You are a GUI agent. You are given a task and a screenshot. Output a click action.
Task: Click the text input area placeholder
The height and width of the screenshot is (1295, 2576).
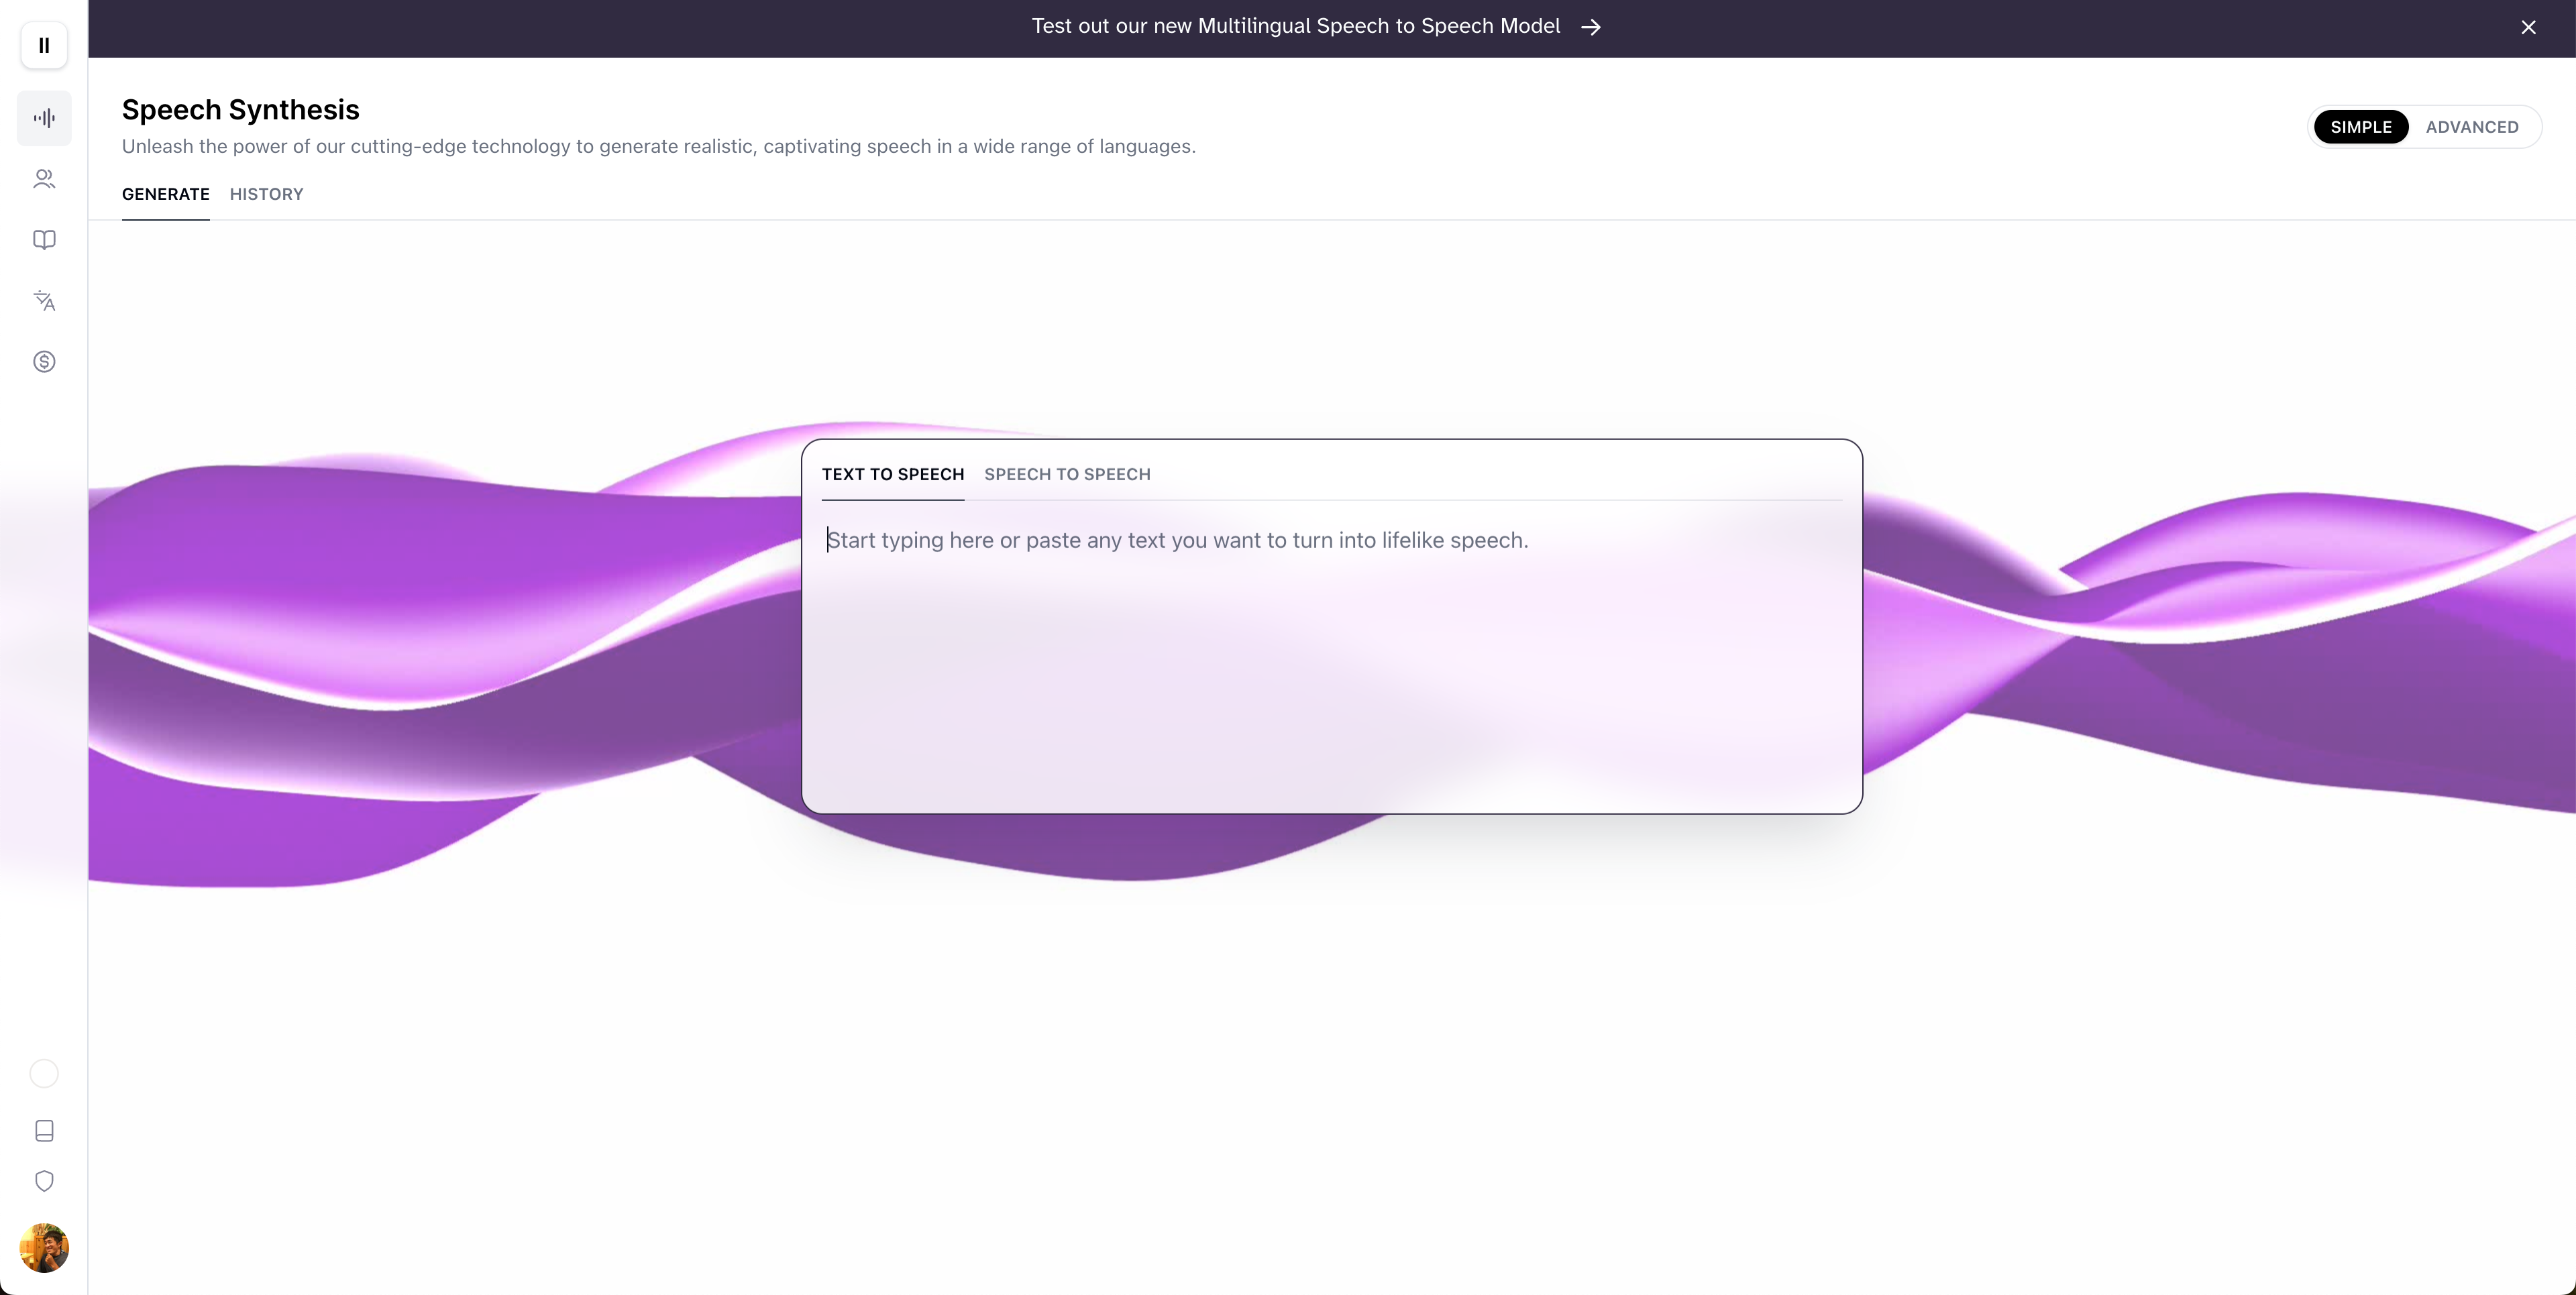1177,541
